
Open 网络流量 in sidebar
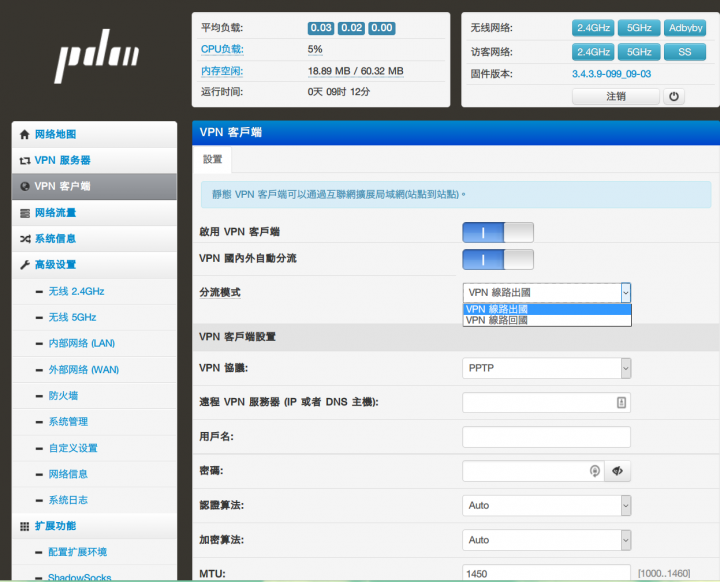pyautogui.click(x=94, y=213)
